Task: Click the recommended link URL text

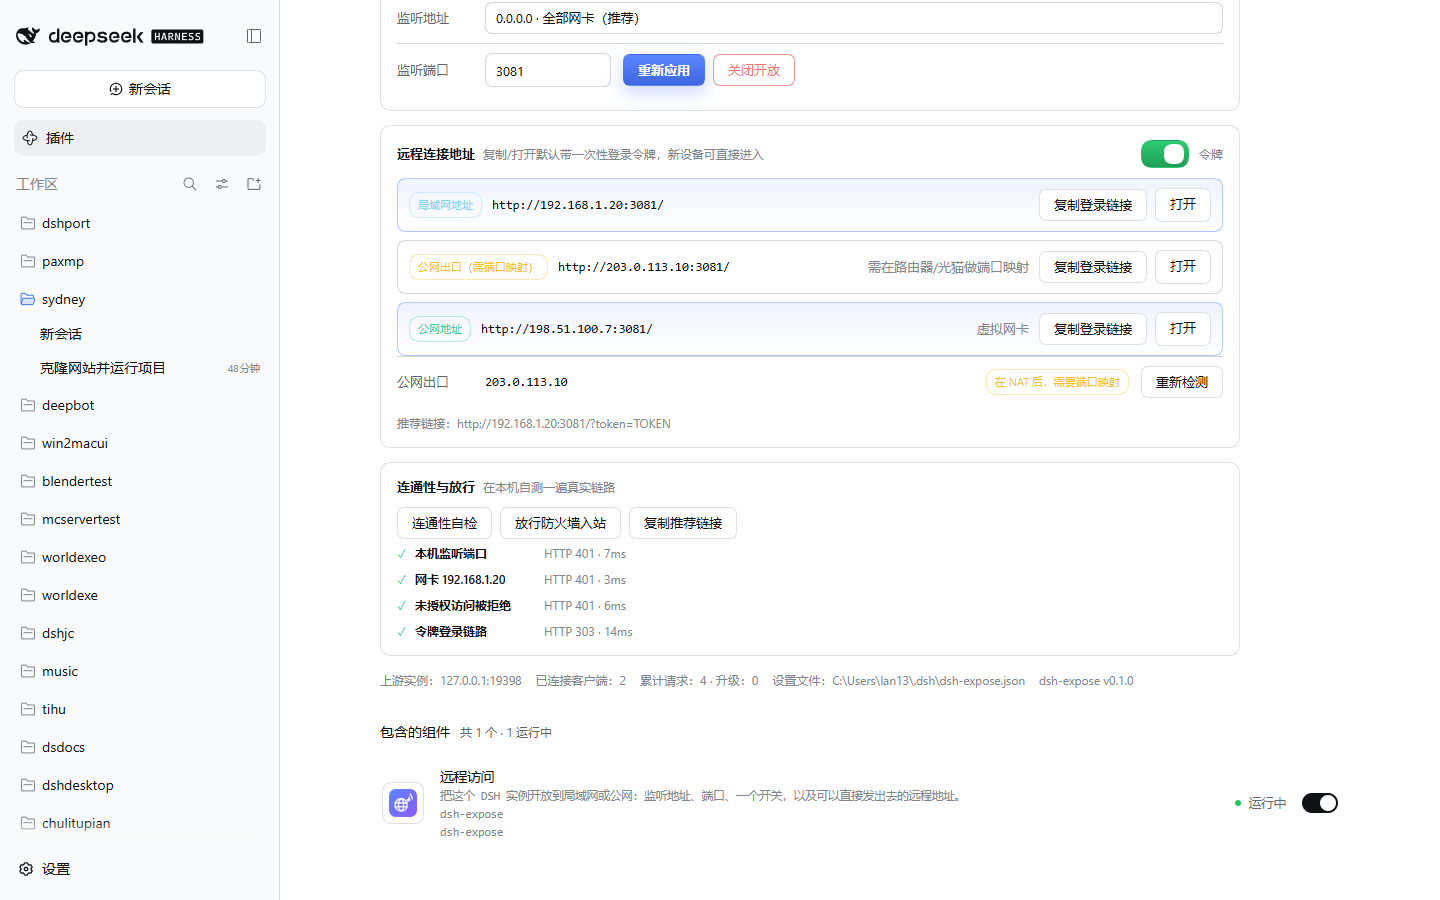Action: click(564, 424)
